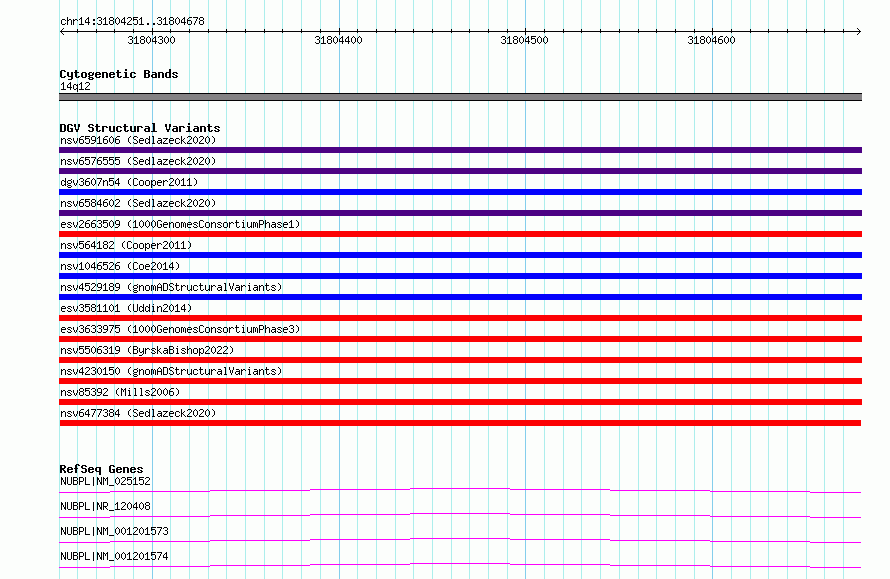Click nsv5506319 (ByrskaBishop2022) label

coord(147,350)
